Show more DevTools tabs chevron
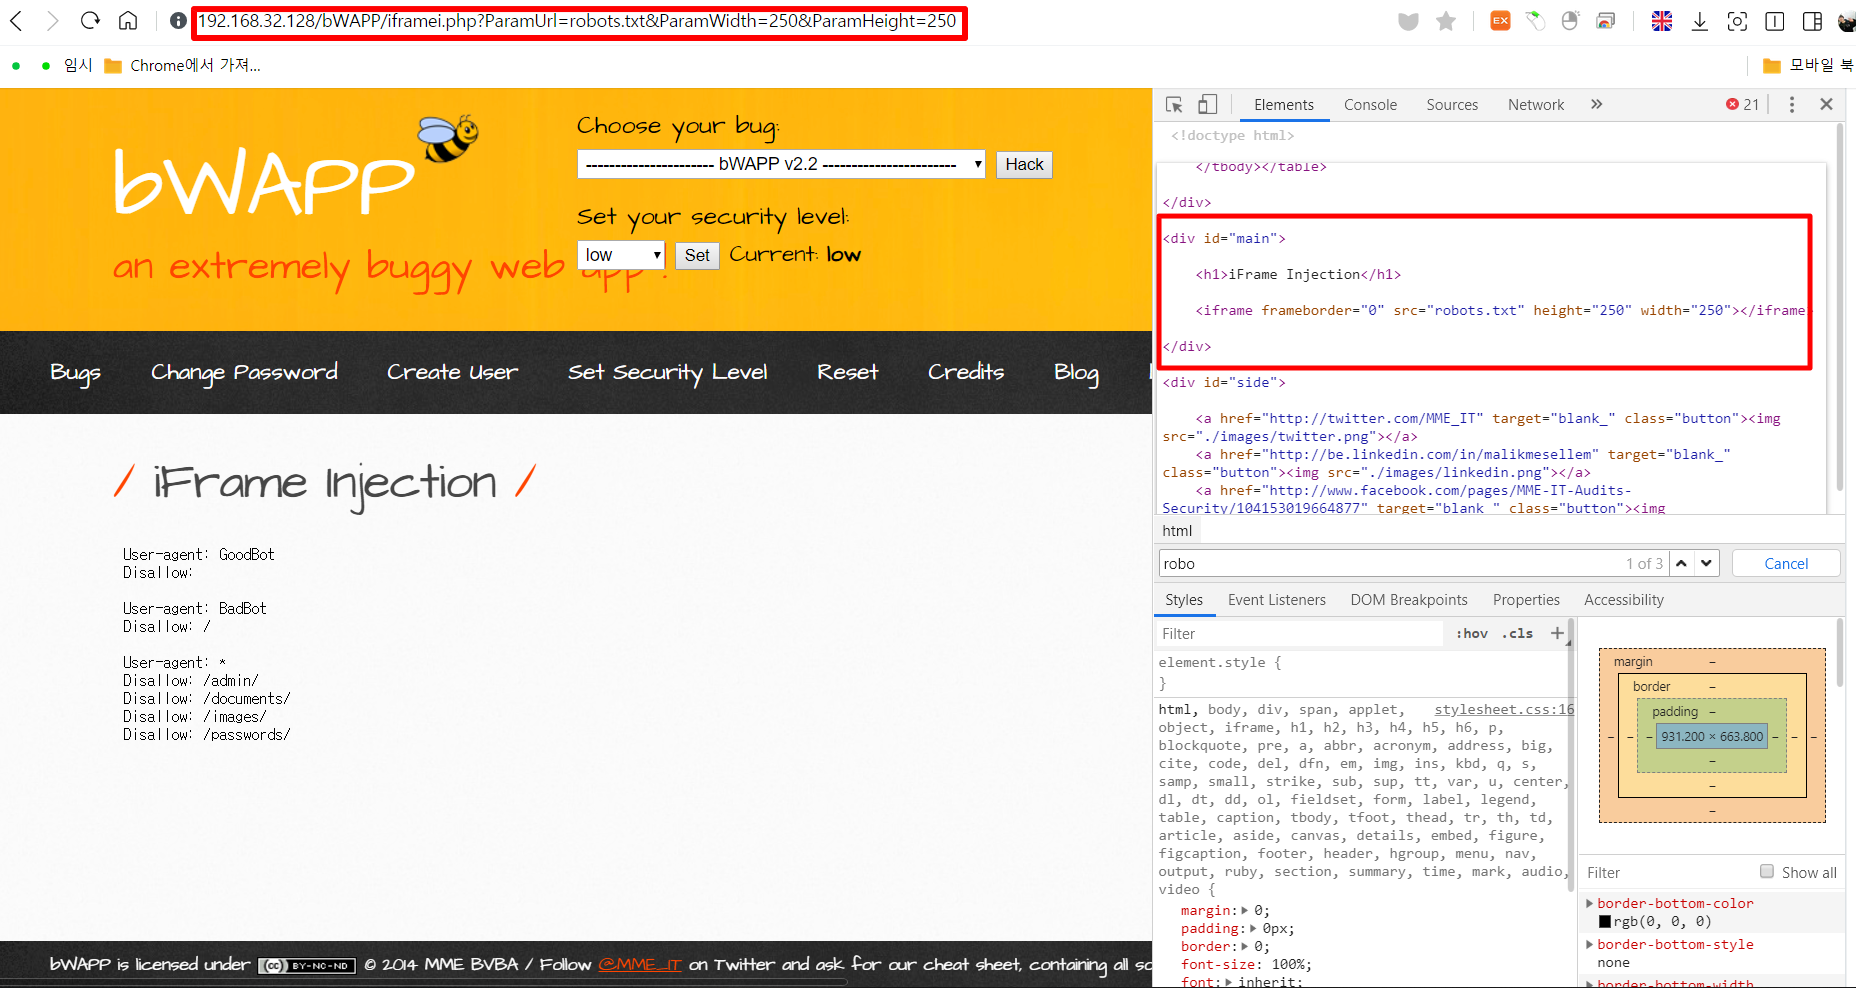1856x988 pixels. pyautogui.click(x=1597, y=104)
